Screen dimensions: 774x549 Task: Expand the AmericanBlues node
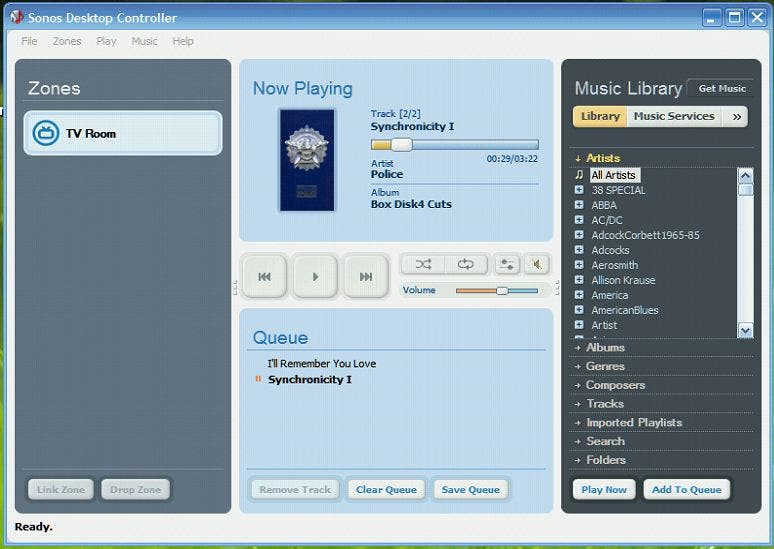pos(580,310)
